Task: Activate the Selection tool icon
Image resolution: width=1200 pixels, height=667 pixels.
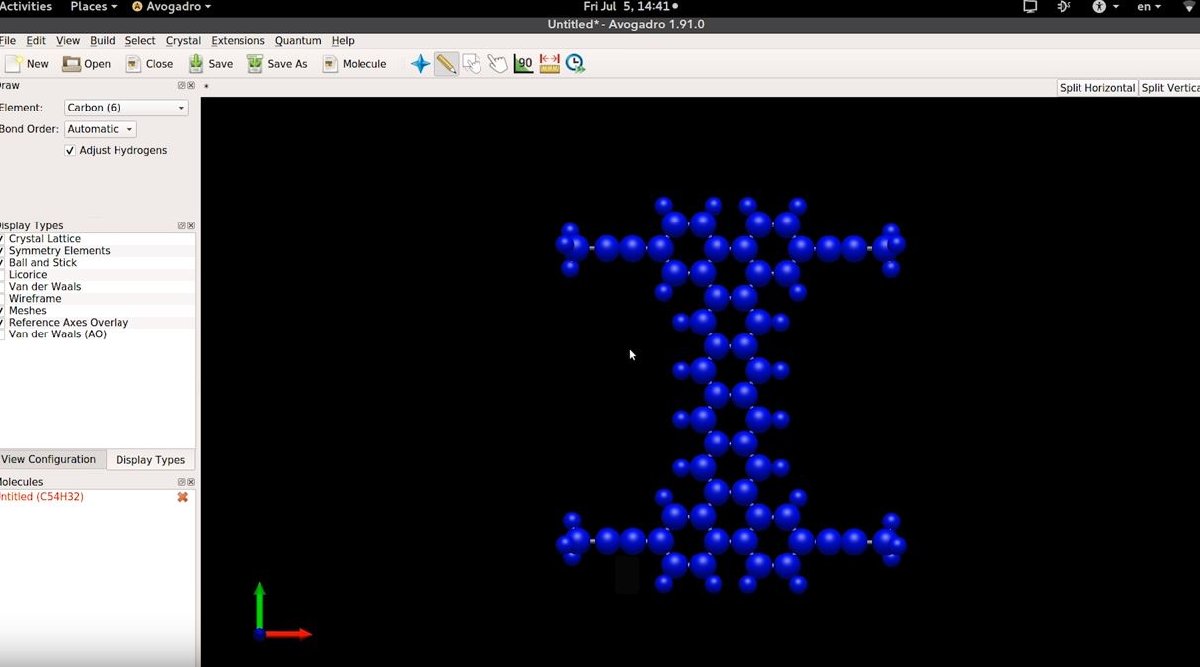Action: click(x=472, y=64)
